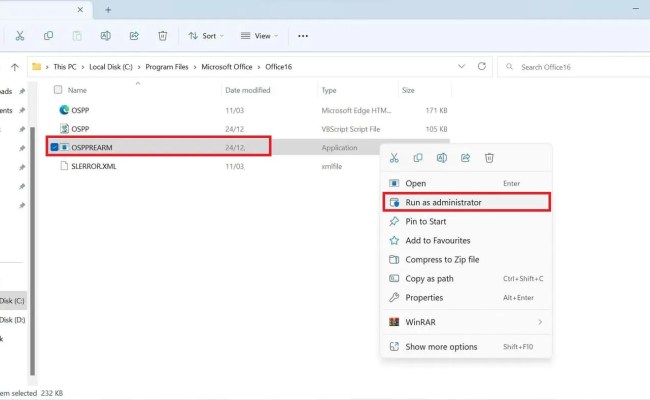This screenshot has height=400, width=650.
Task: Sort by the Date modified column header
Action: 247,90
